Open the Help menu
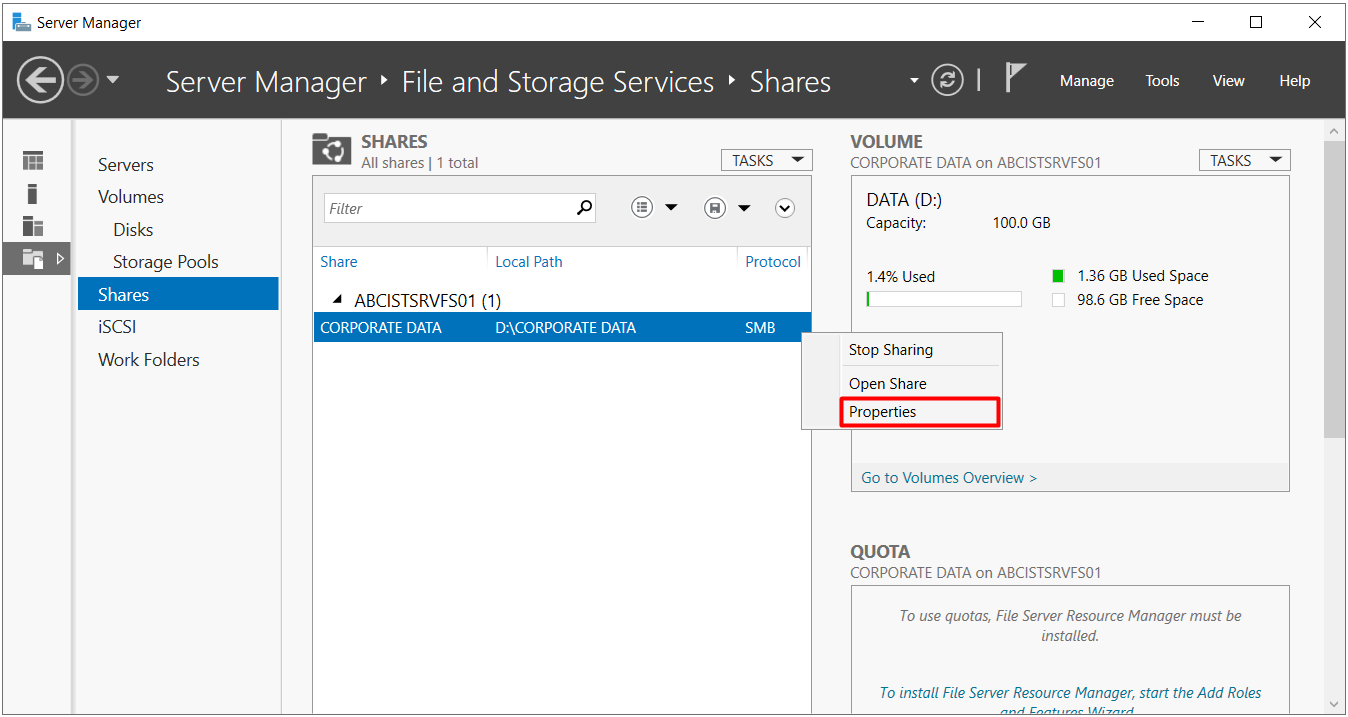1348x717 pixels. [1295, 81]
